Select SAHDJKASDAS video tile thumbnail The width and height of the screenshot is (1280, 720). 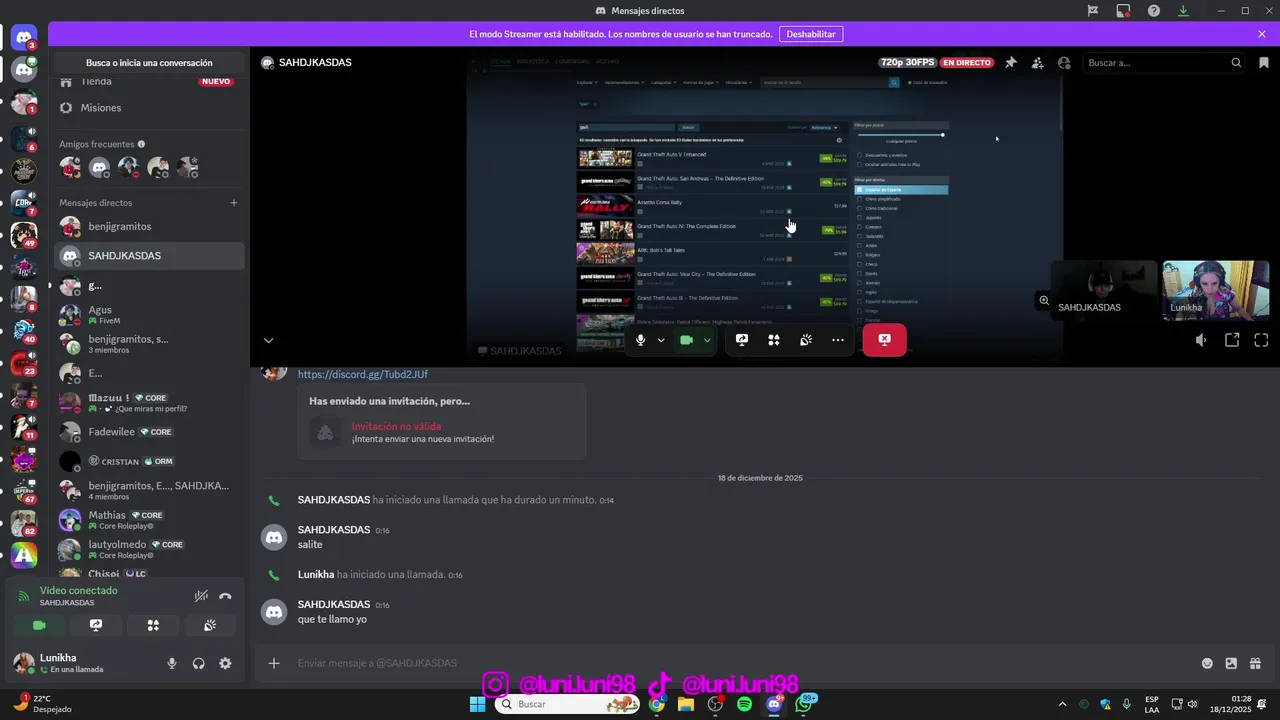click(x=1104, y=290)
